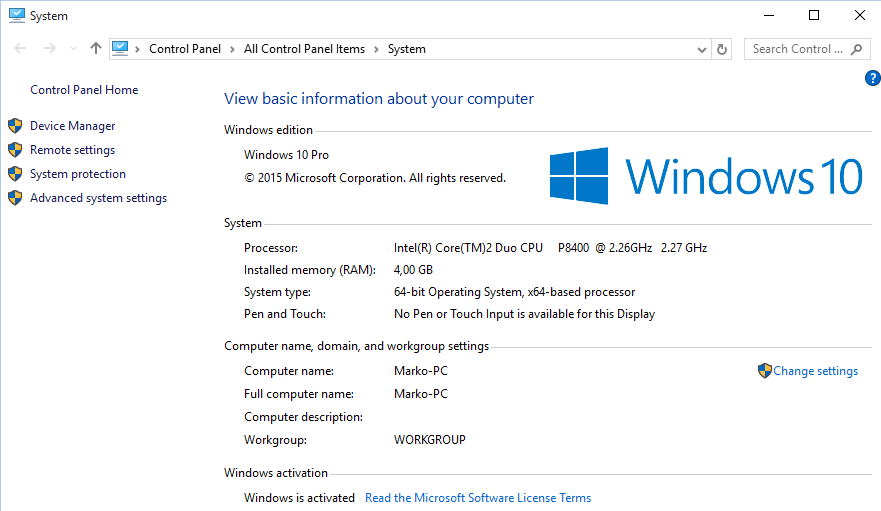
Task: Open Advanced system settings link
Action: (98, 198)
